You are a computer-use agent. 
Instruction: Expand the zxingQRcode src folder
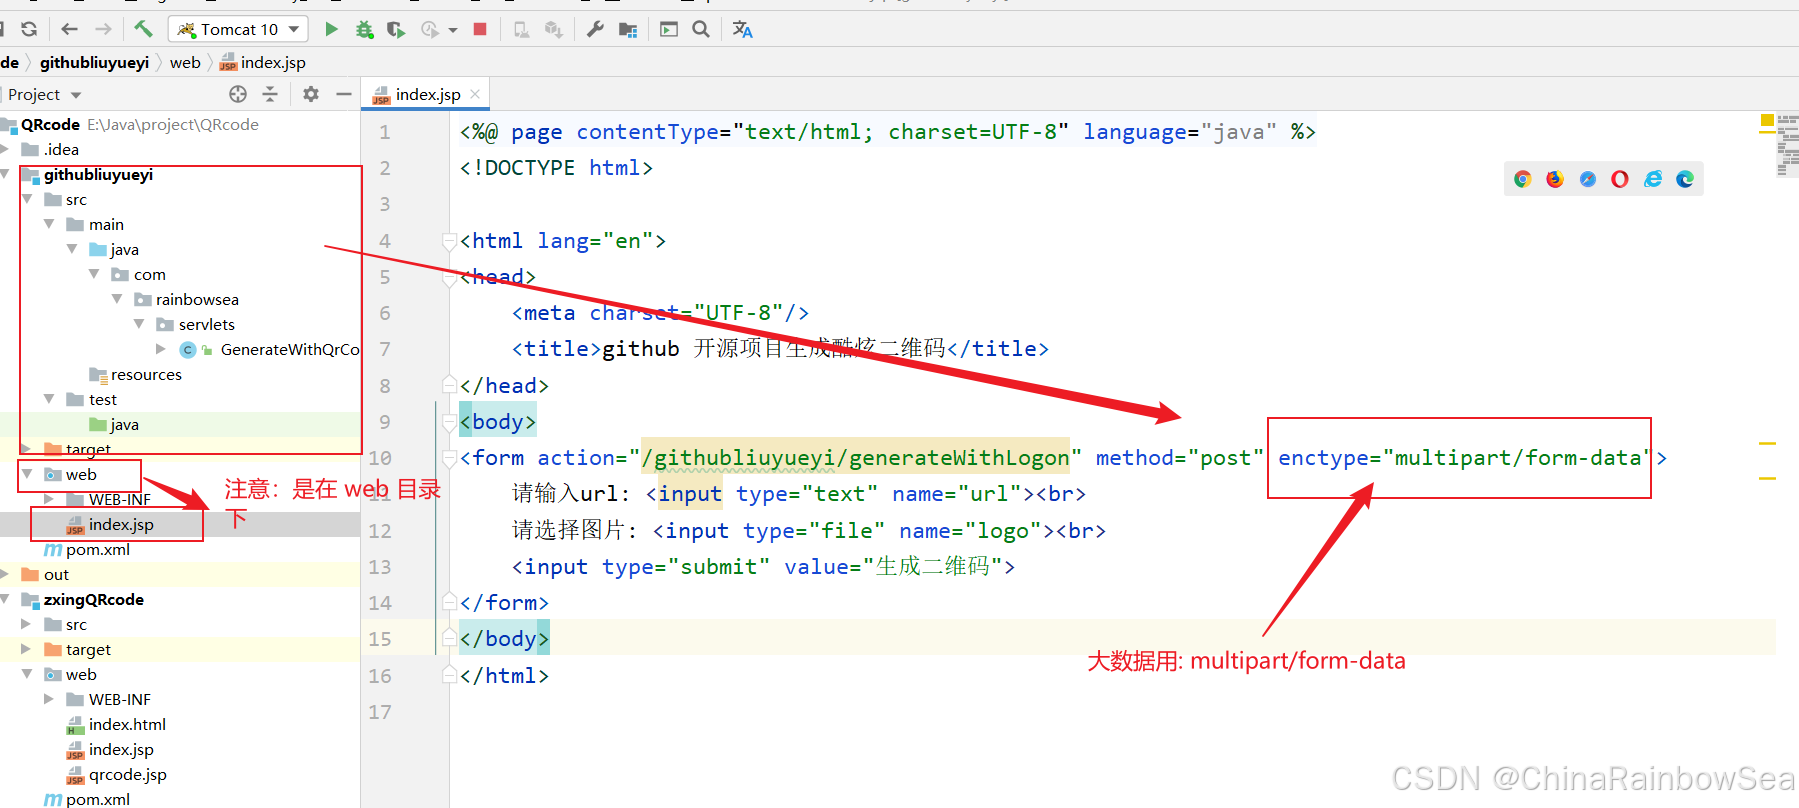pyautogui.click(x=27, y=624)
